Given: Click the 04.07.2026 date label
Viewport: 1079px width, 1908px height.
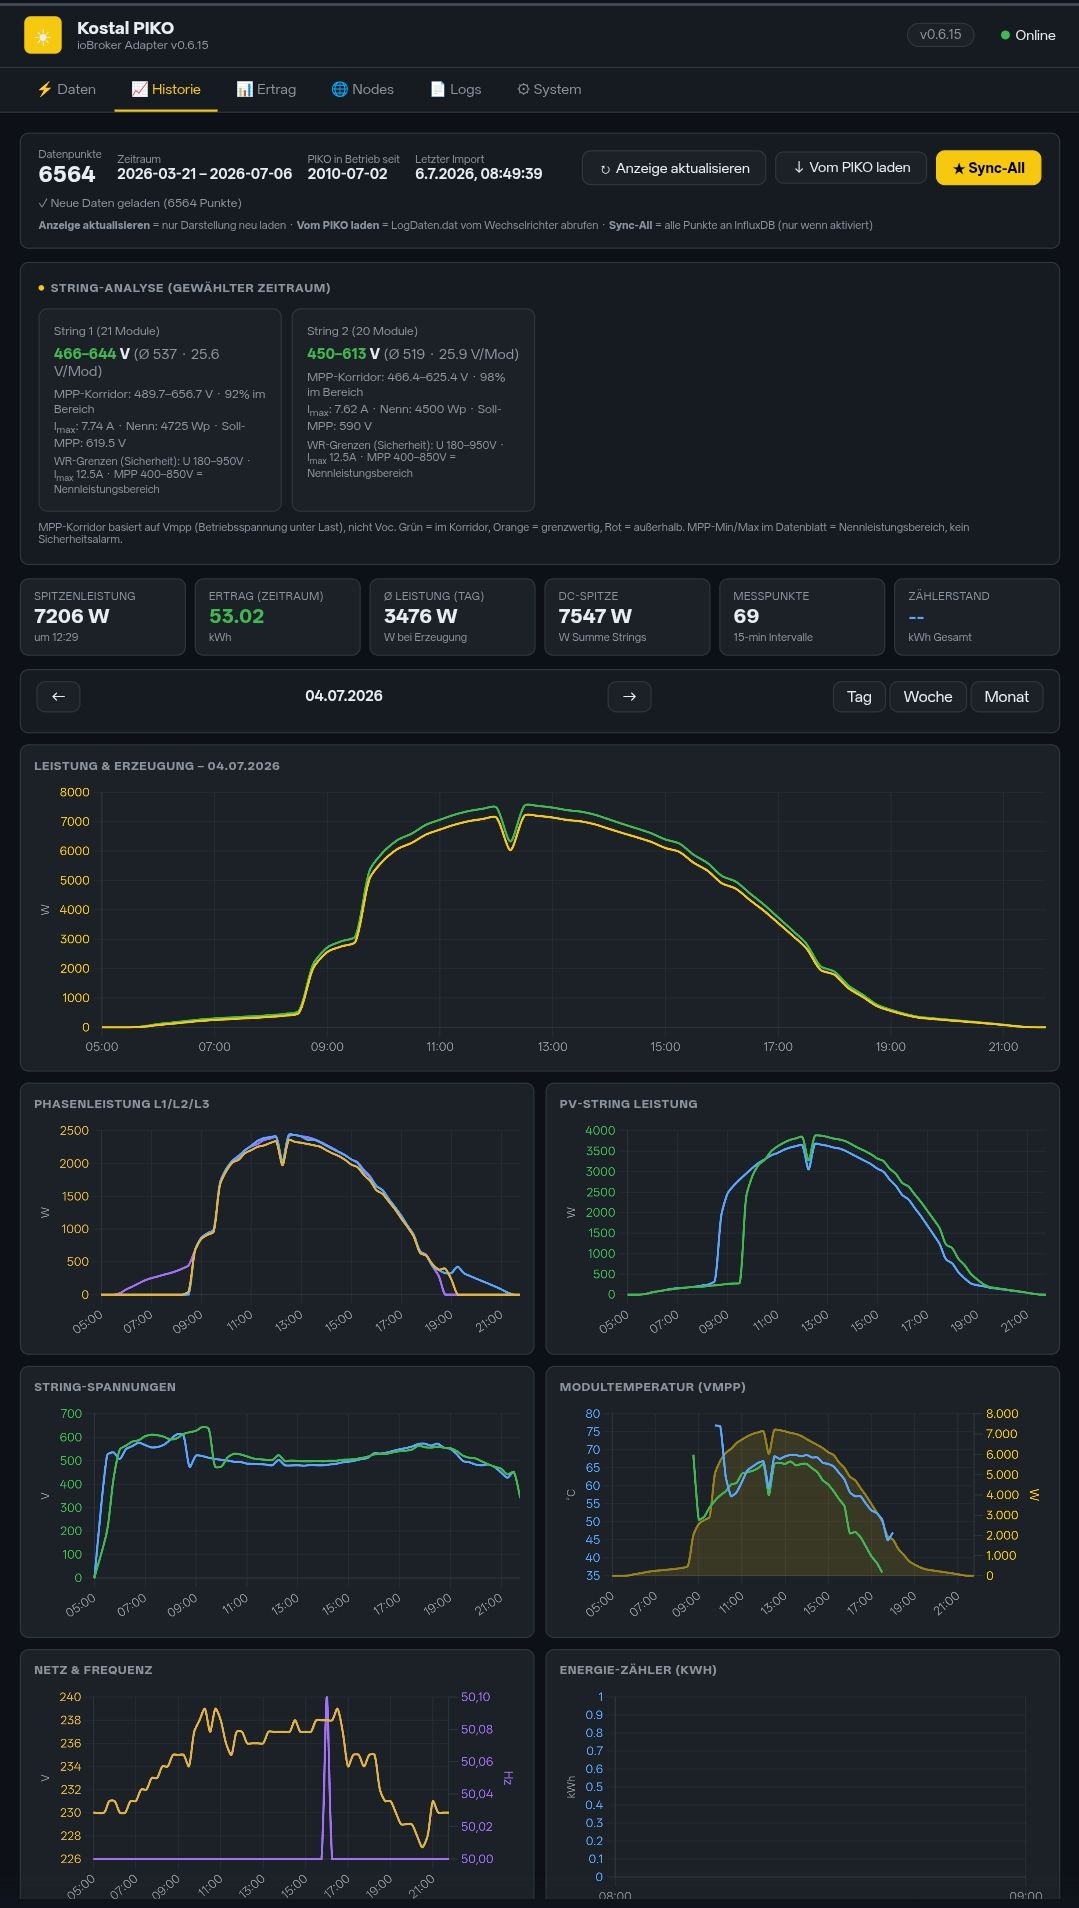Looking at the screenshot, I should pos(344,696).
